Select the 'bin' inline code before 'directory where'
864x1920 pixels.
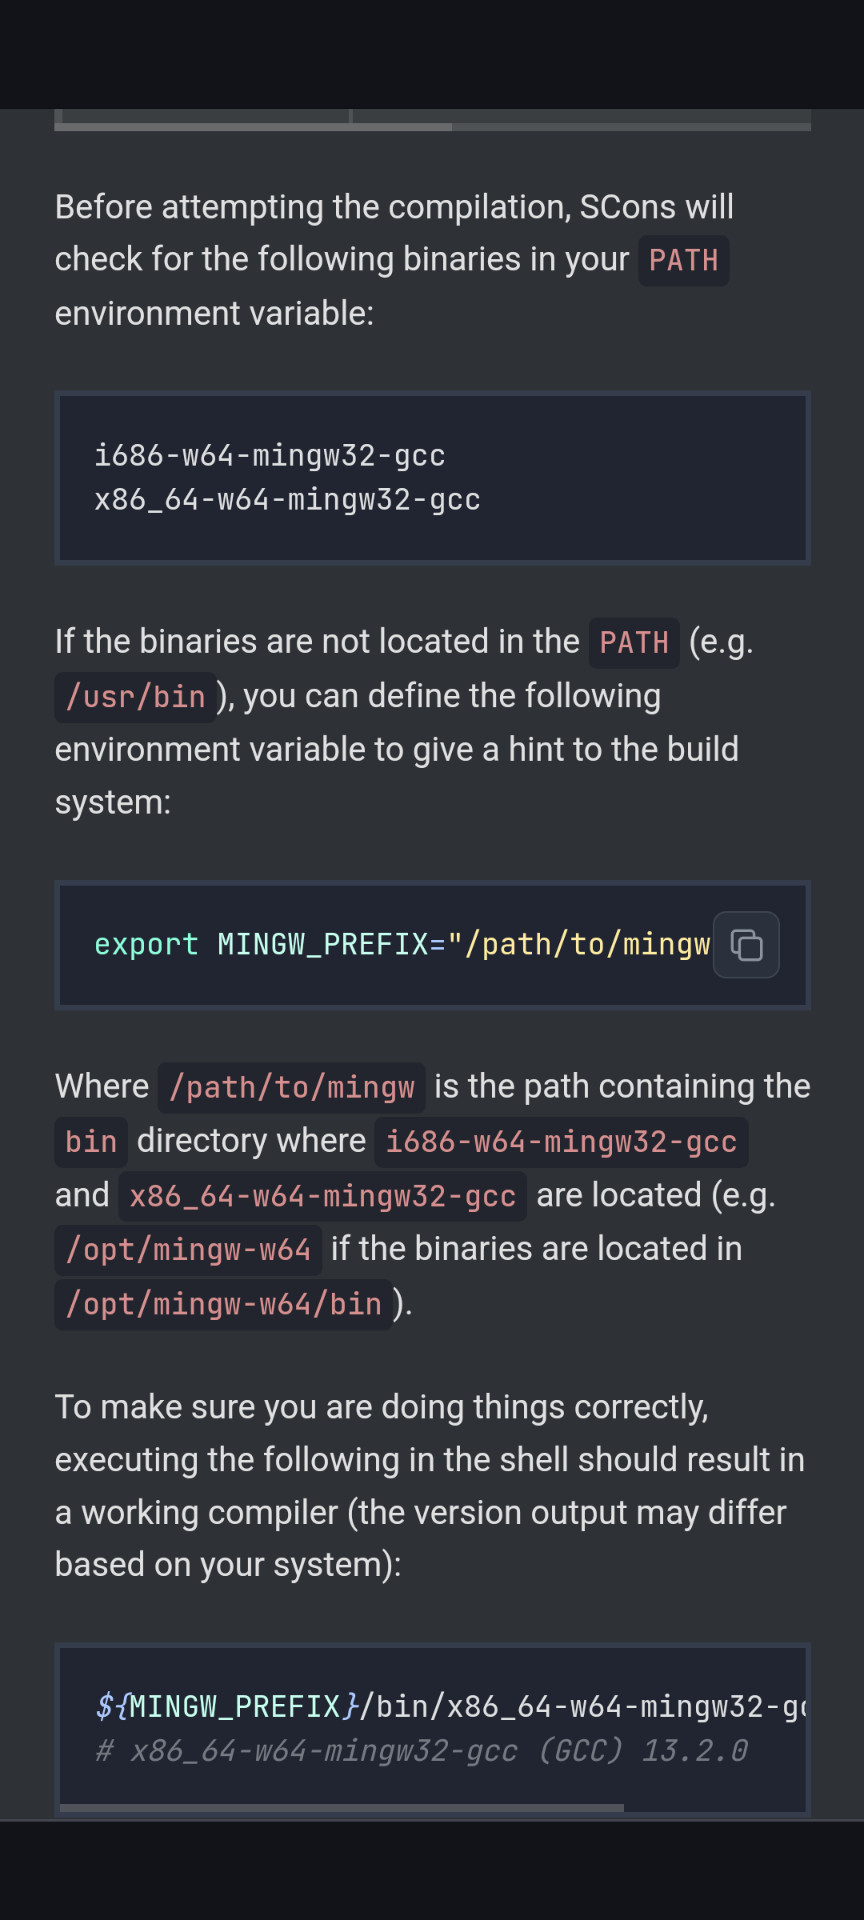pyautogui.click(x=91, y=1142)
